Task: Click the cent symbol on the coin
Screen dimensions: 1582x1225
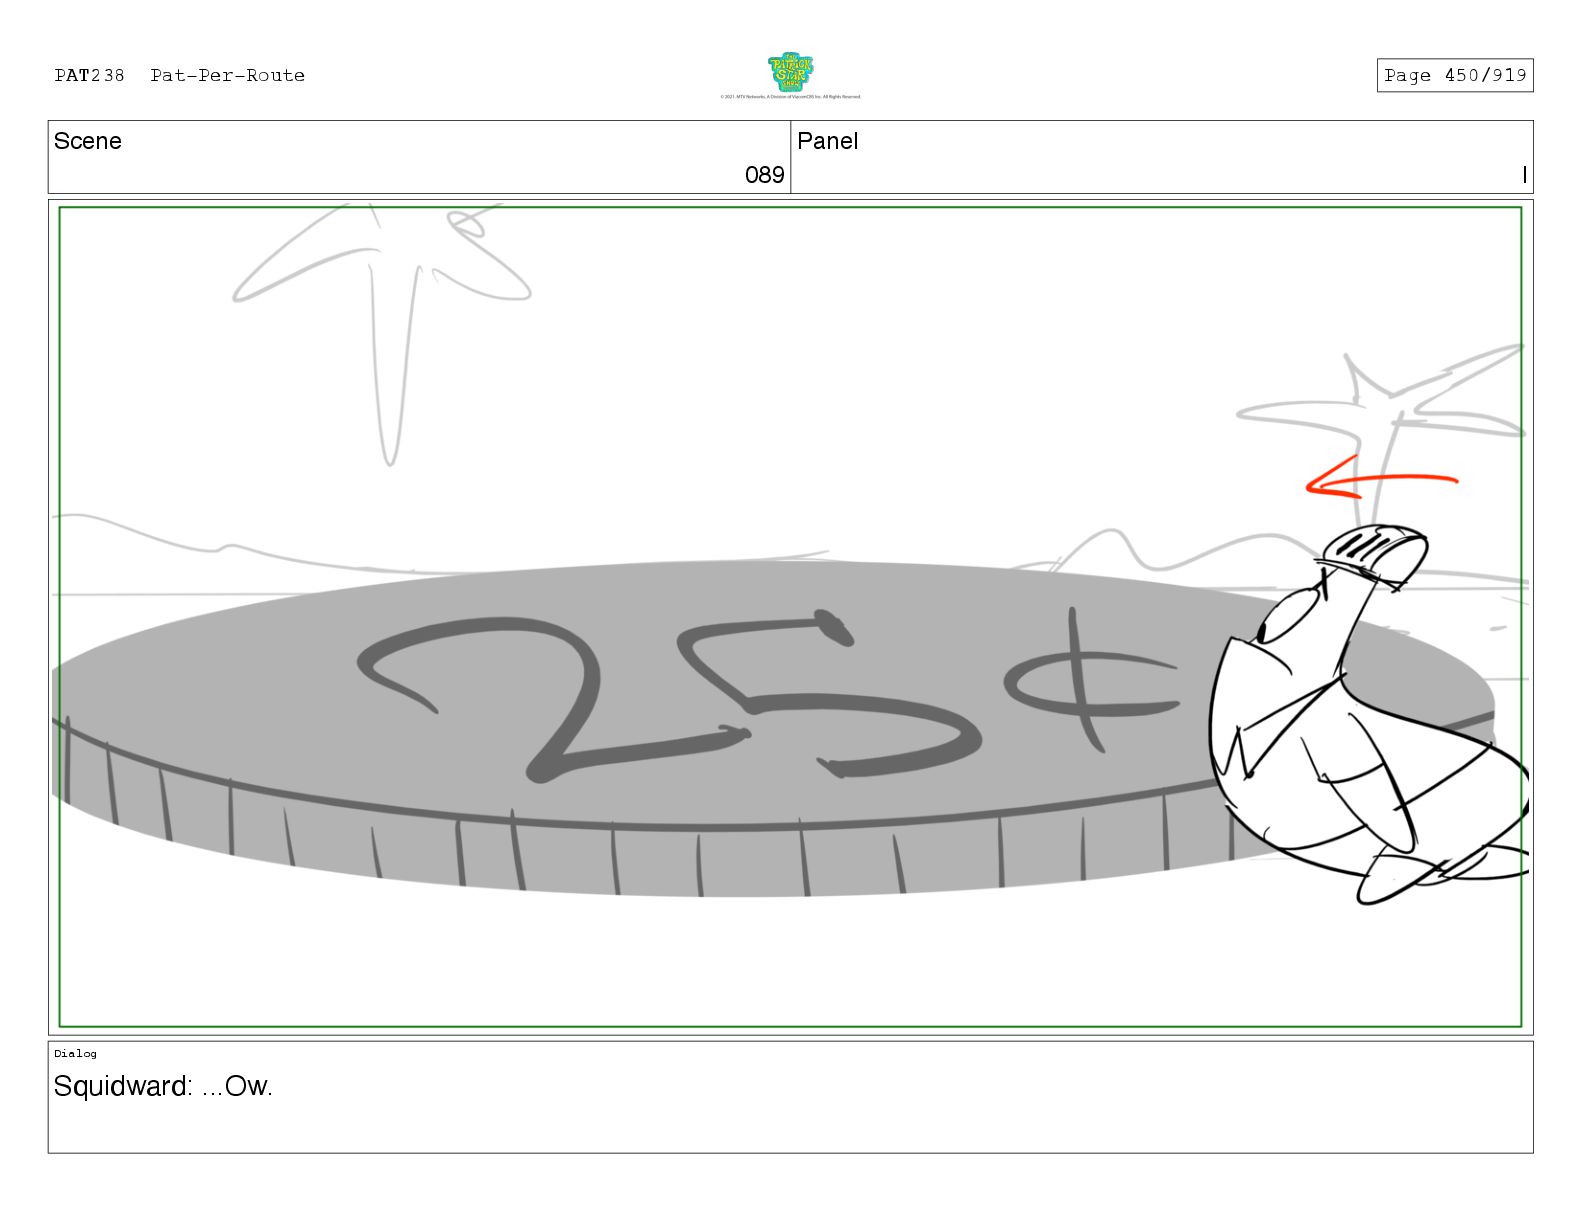Action: (x=1091, y=680)
